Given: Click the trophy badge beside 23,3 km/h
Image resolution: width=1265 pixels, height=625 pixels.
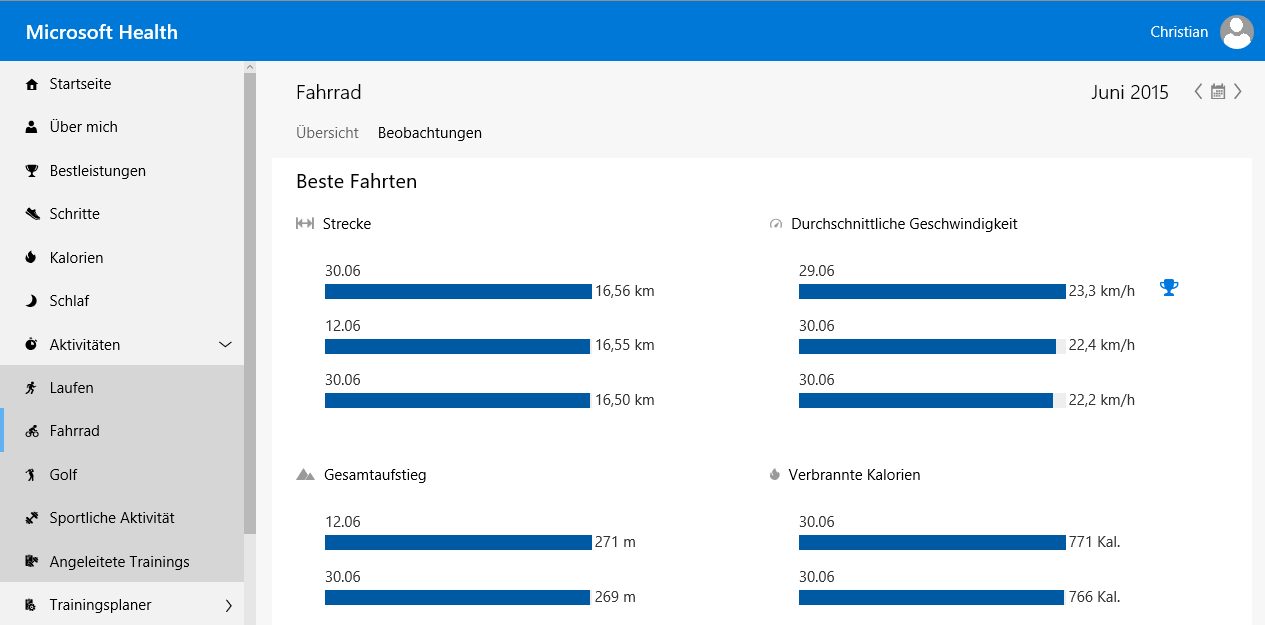Looking at the screenshot, I should (x=1168, y=288).
